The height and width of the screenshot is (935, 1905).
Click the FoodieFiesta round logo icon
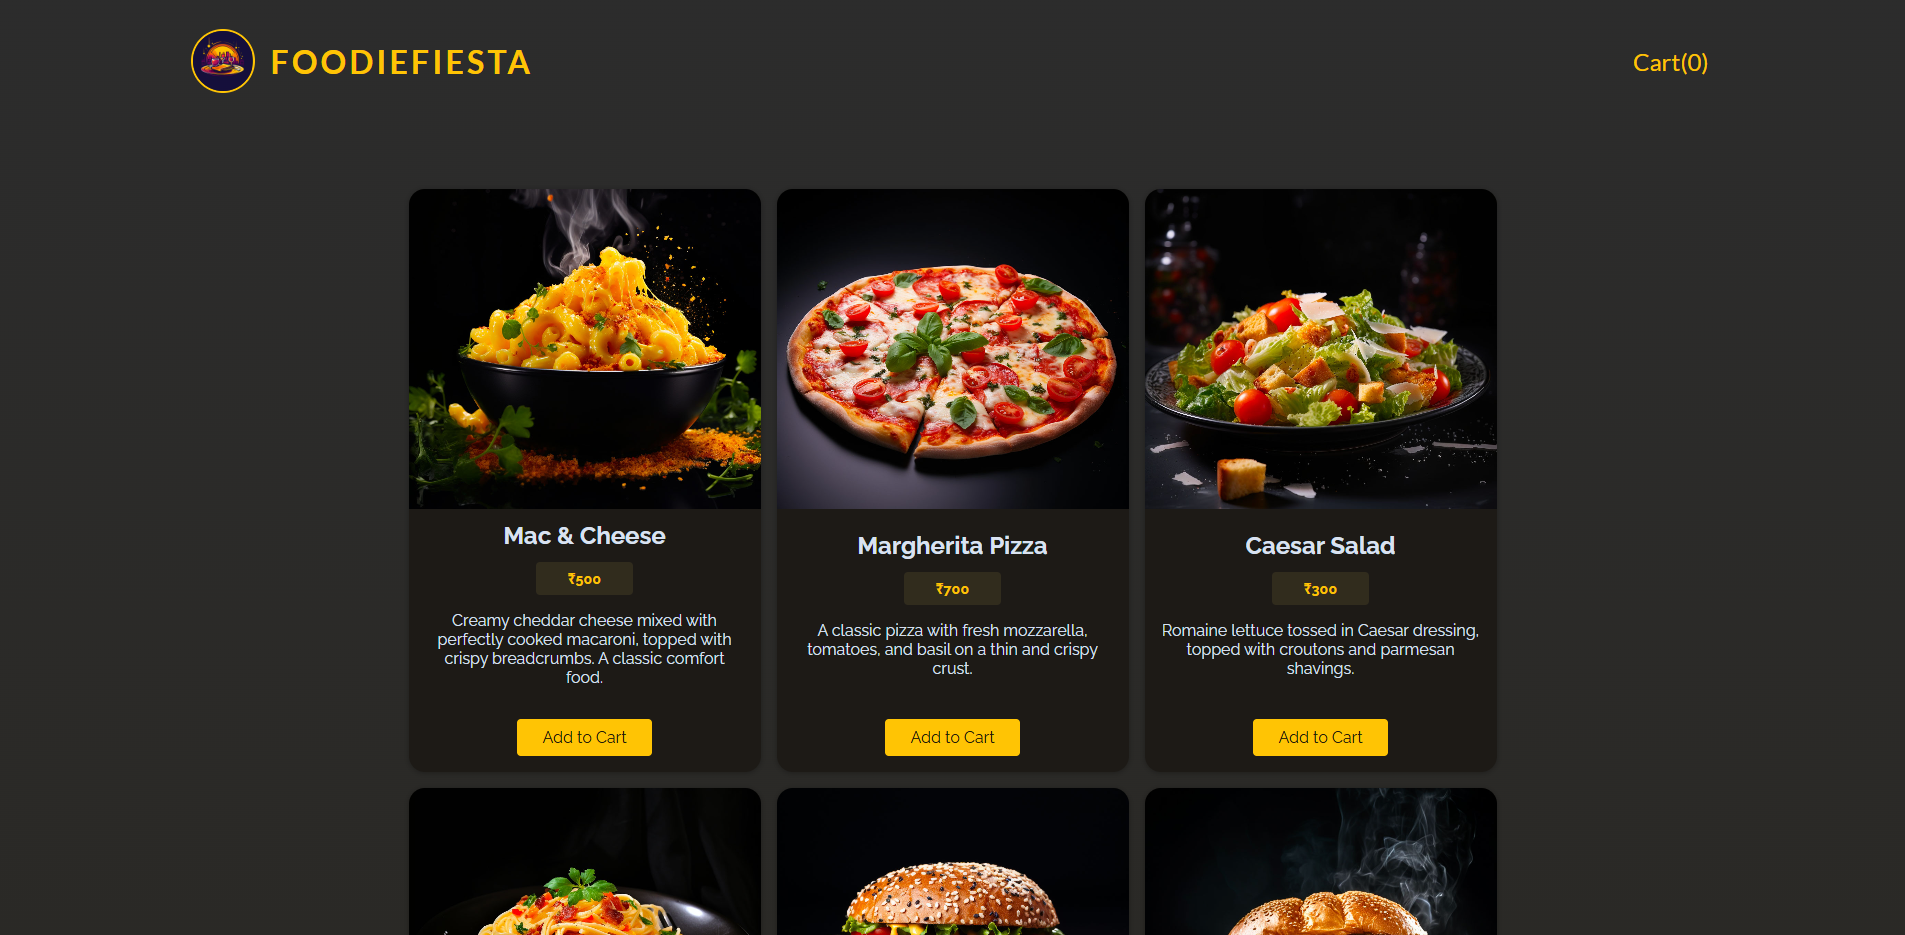coord(223,61)
